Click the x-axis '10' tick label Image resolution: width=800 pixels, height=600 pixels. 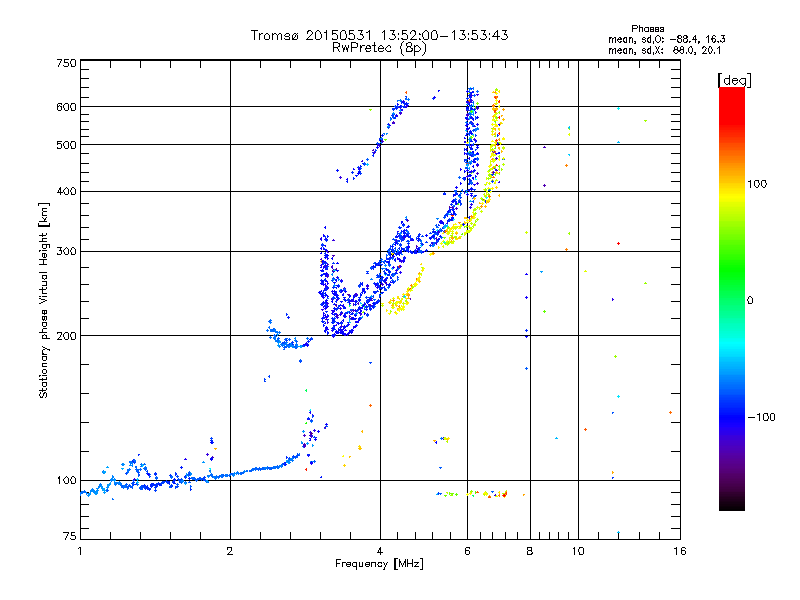tap(578, 551)
